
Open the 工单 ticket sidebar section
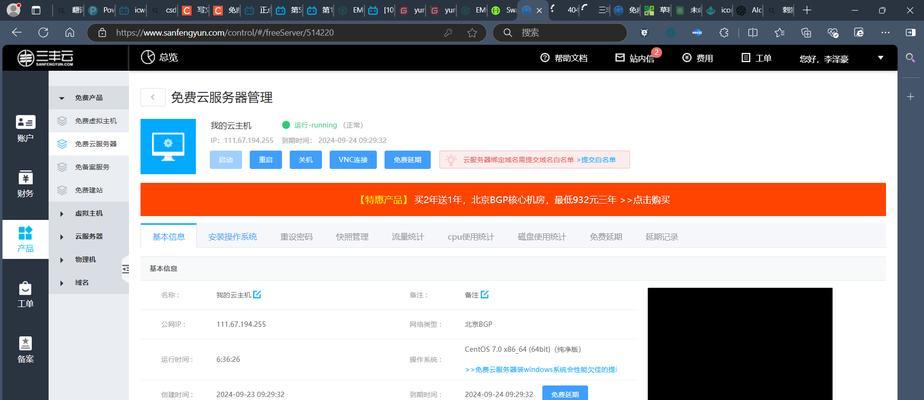(25, 294)
